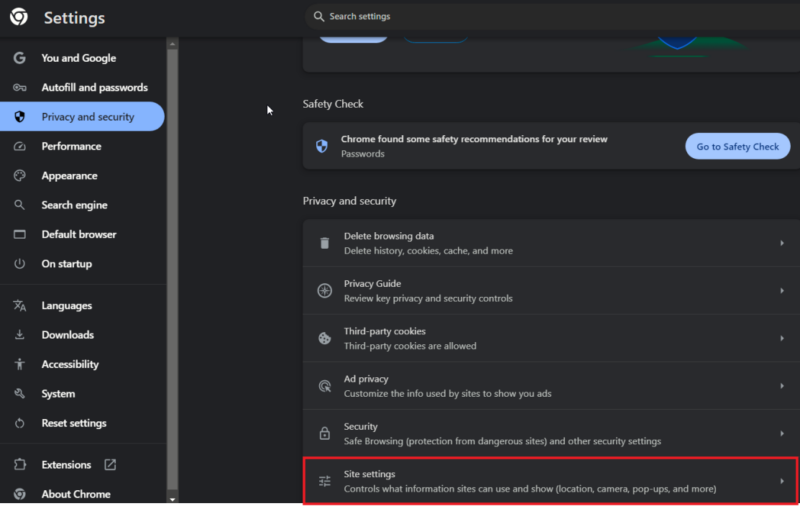Viewport: 800px width, 506px height.
Task: Click the Chrome logo beside Settings title
Action: (19, 17)
